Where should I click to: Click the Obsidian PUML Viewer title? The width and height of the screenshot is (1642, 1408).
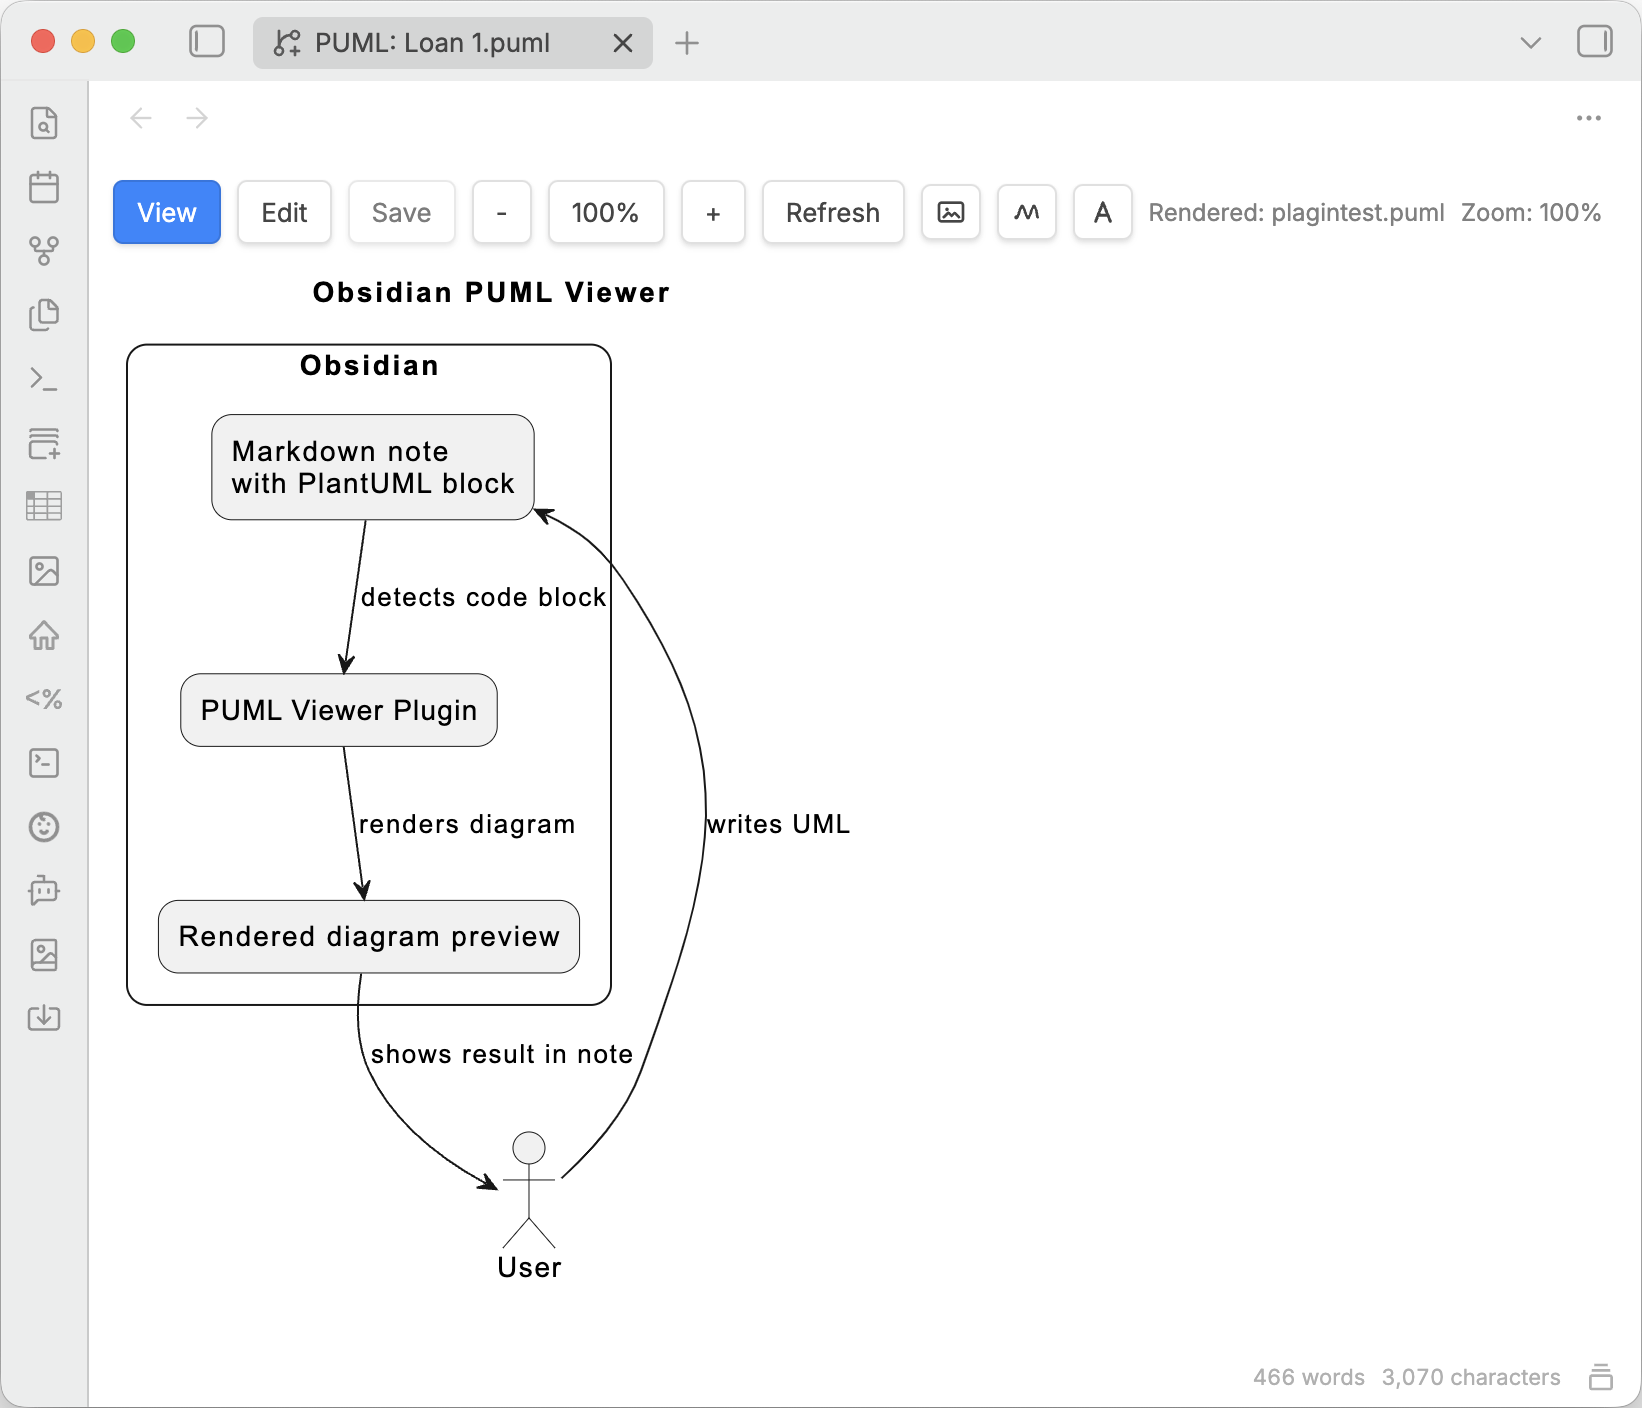pyautogui.click(x=491, y=292)
